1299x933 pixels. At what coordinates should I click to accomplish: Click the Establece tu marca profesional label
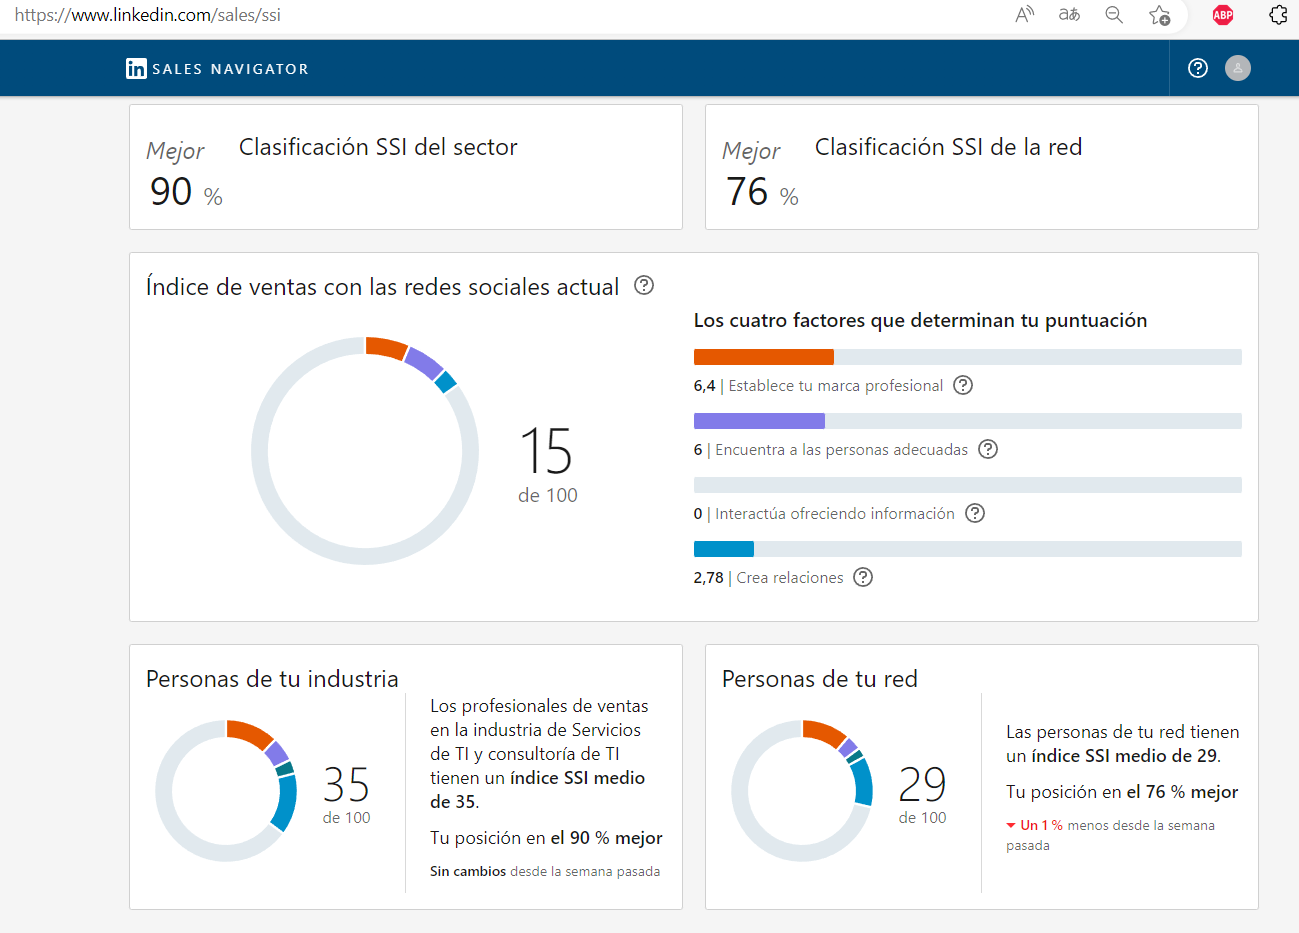click(836, 386)
